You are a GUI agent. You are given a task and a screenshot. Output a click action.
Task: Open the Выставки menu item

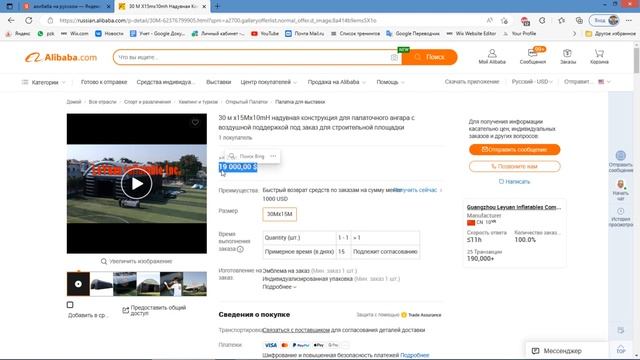pos(218,82)
